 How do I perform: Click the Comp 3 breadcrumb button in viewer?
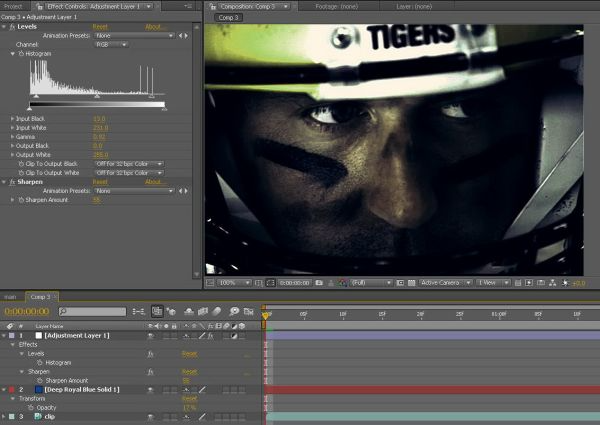coord(228,18)
